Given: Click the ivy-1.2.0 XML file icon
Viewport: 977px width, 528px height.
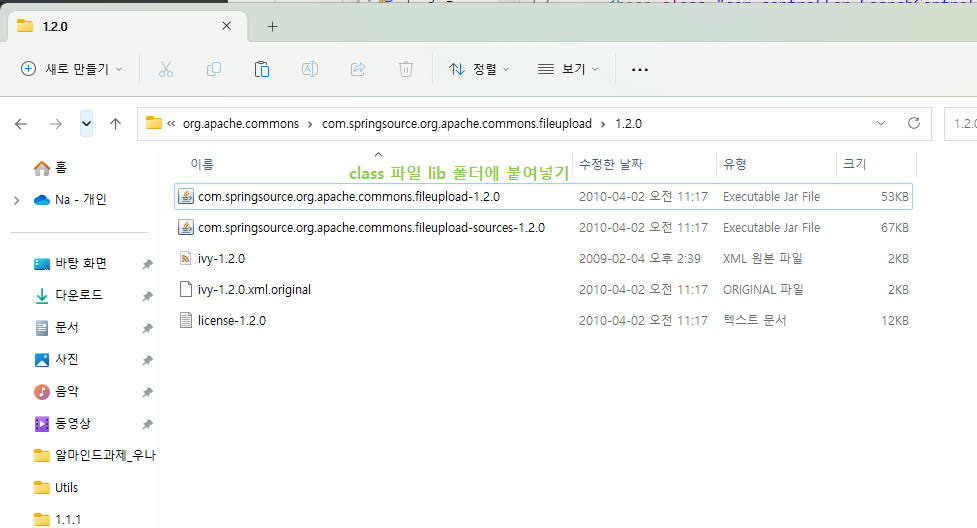Looking at the screenshot, I should [x=186, y=258].
